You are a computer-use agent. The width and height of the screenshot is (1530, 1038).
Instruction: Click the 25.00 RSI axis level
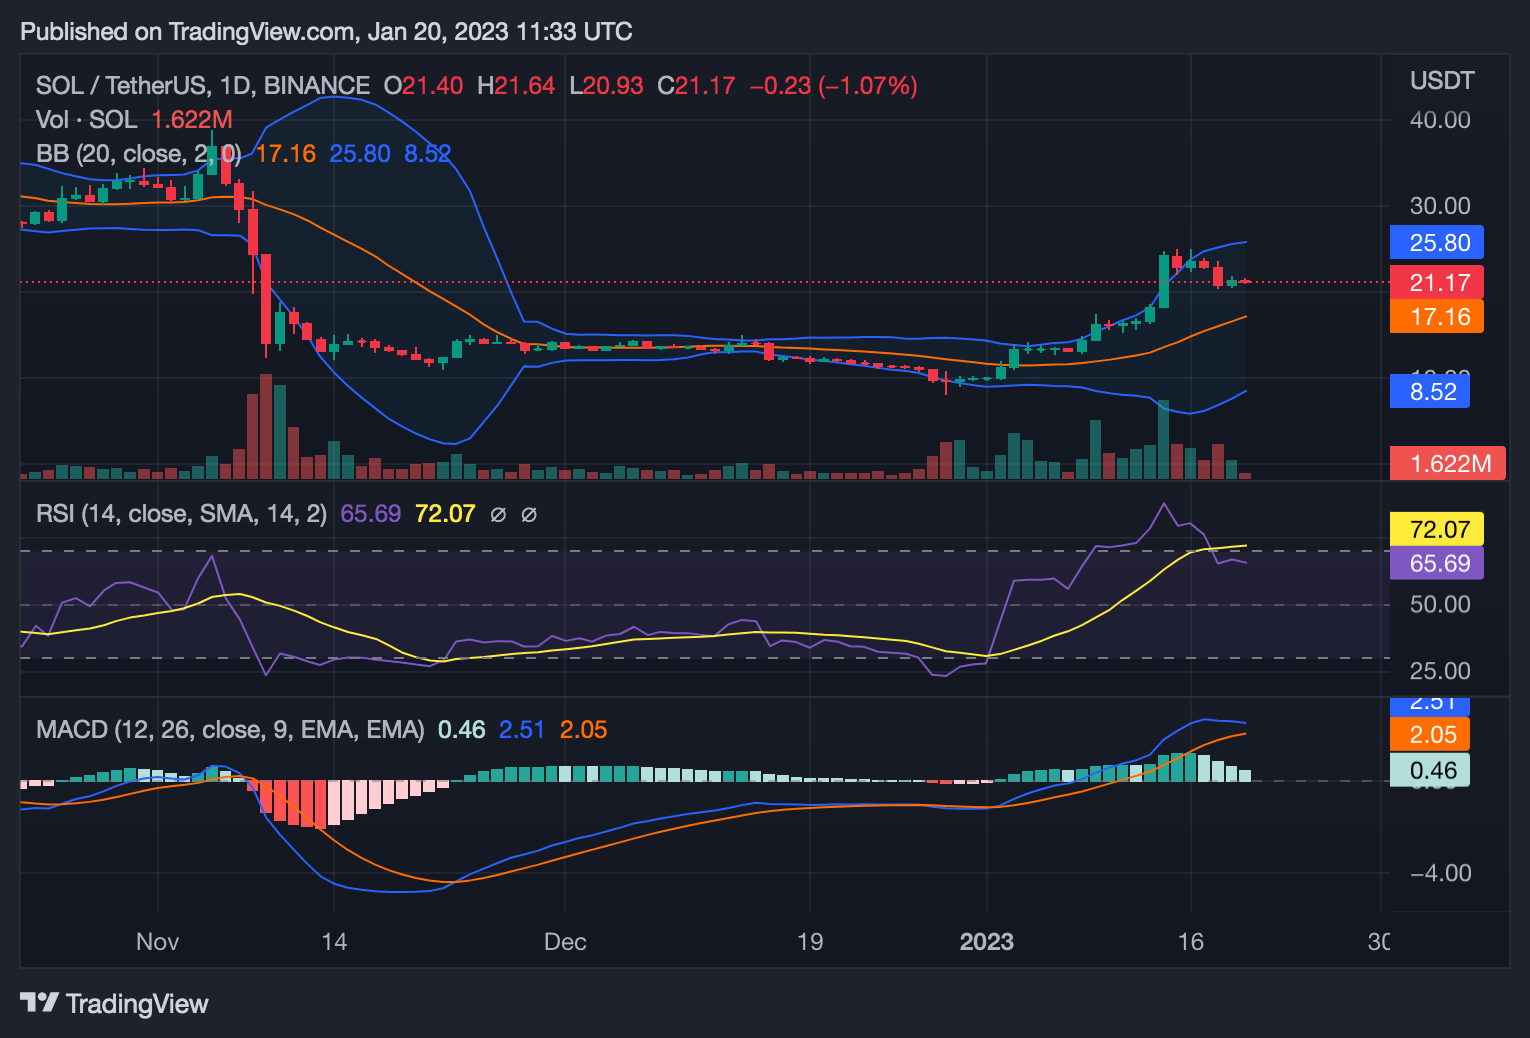tap(1440, 671)
